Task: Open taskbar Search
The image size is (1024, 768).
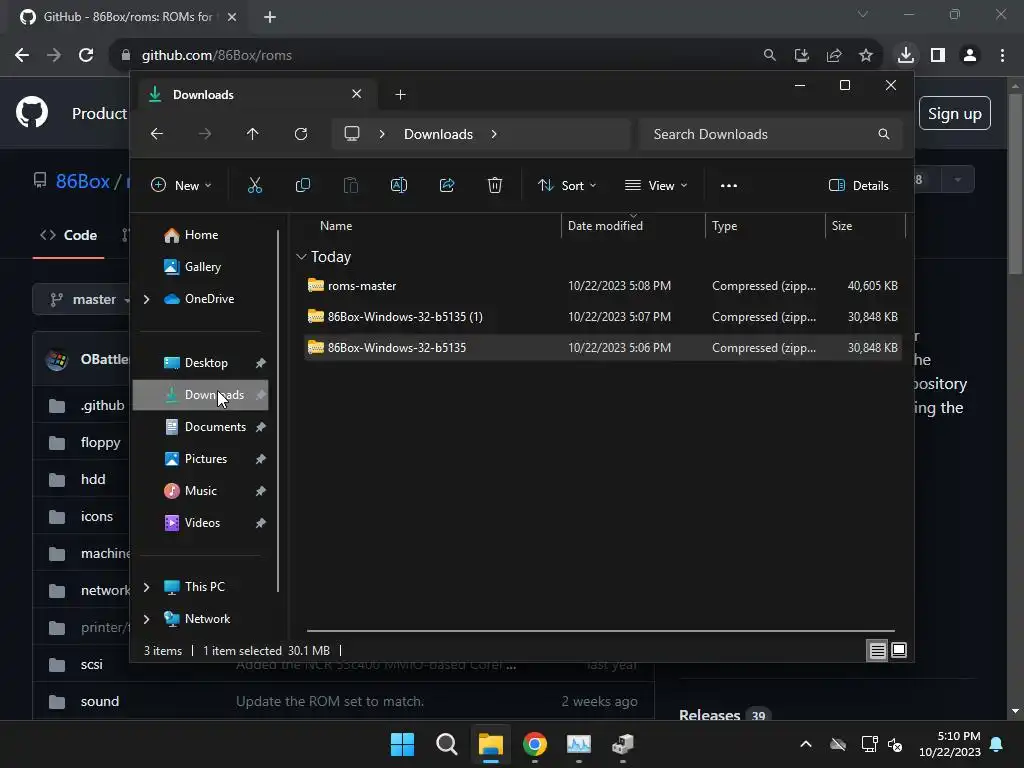Action: pos(447,744)
